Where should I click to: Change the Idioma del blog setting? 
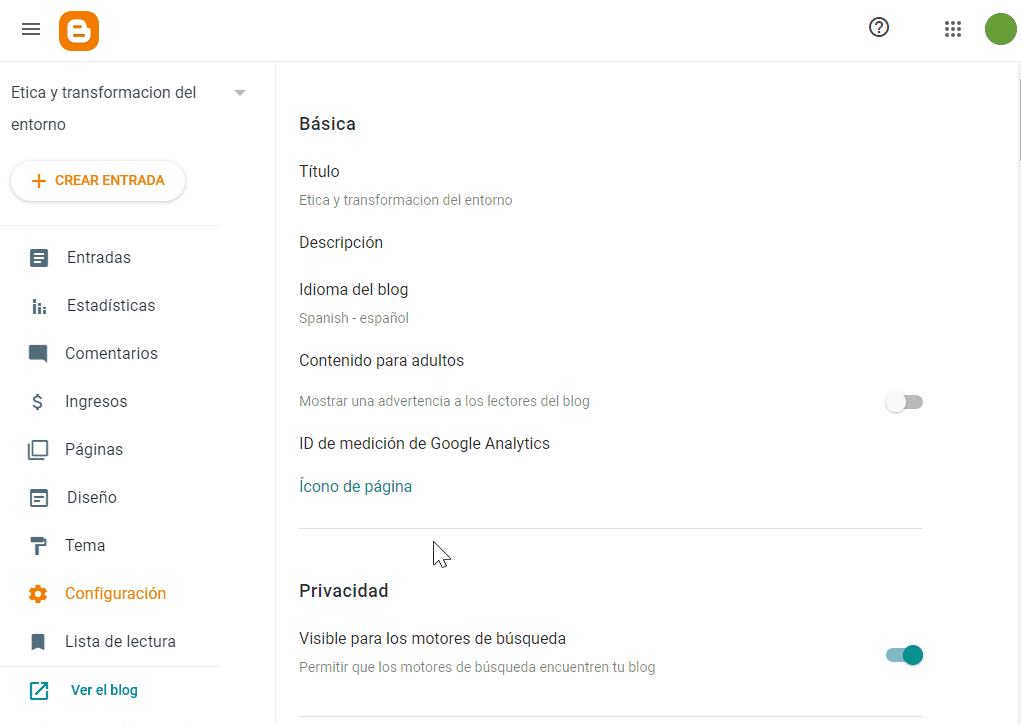coord(611,303)
